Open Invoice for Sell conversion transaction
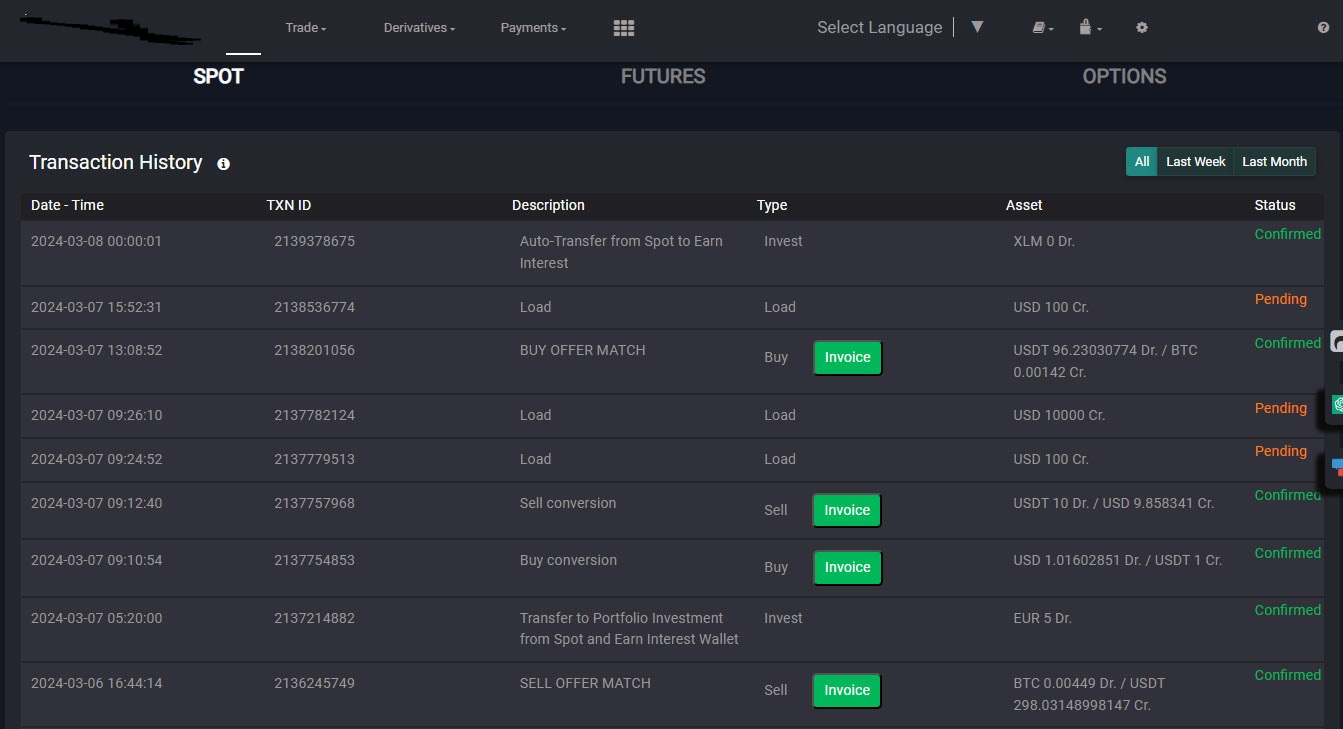 pos(847,511)
